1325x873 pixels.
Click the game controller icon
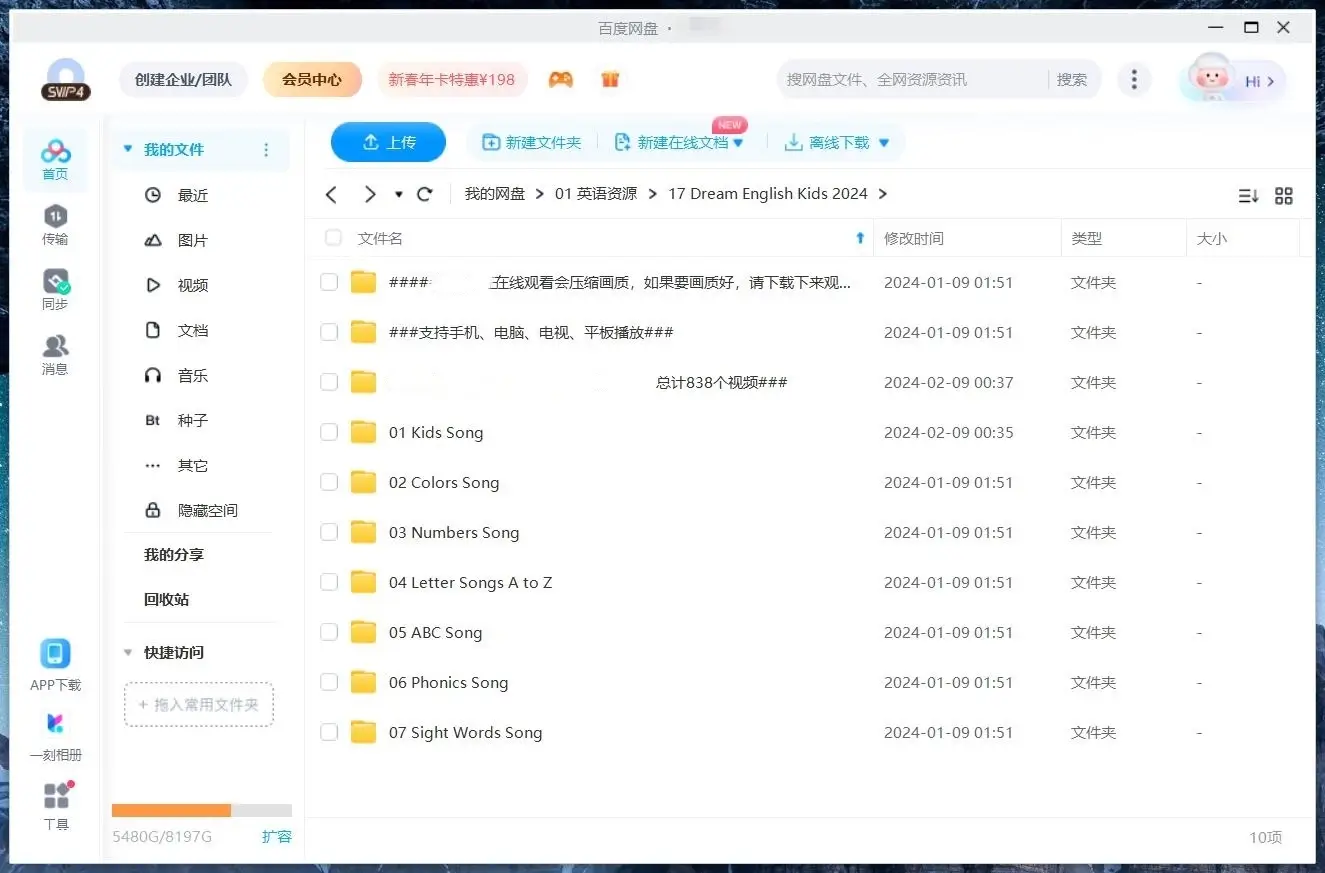[561, 80]
